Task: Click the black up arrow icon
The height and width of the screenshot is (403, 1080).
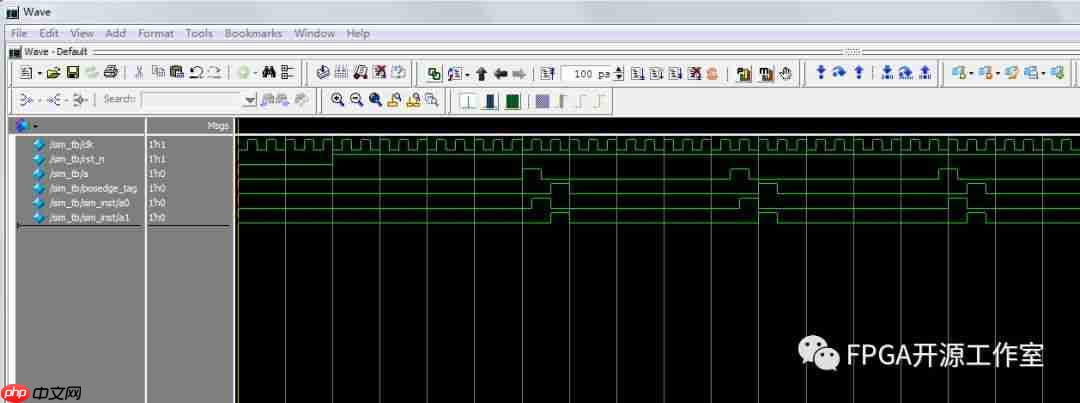Action: pyautogui.click(x=481, y=73)
